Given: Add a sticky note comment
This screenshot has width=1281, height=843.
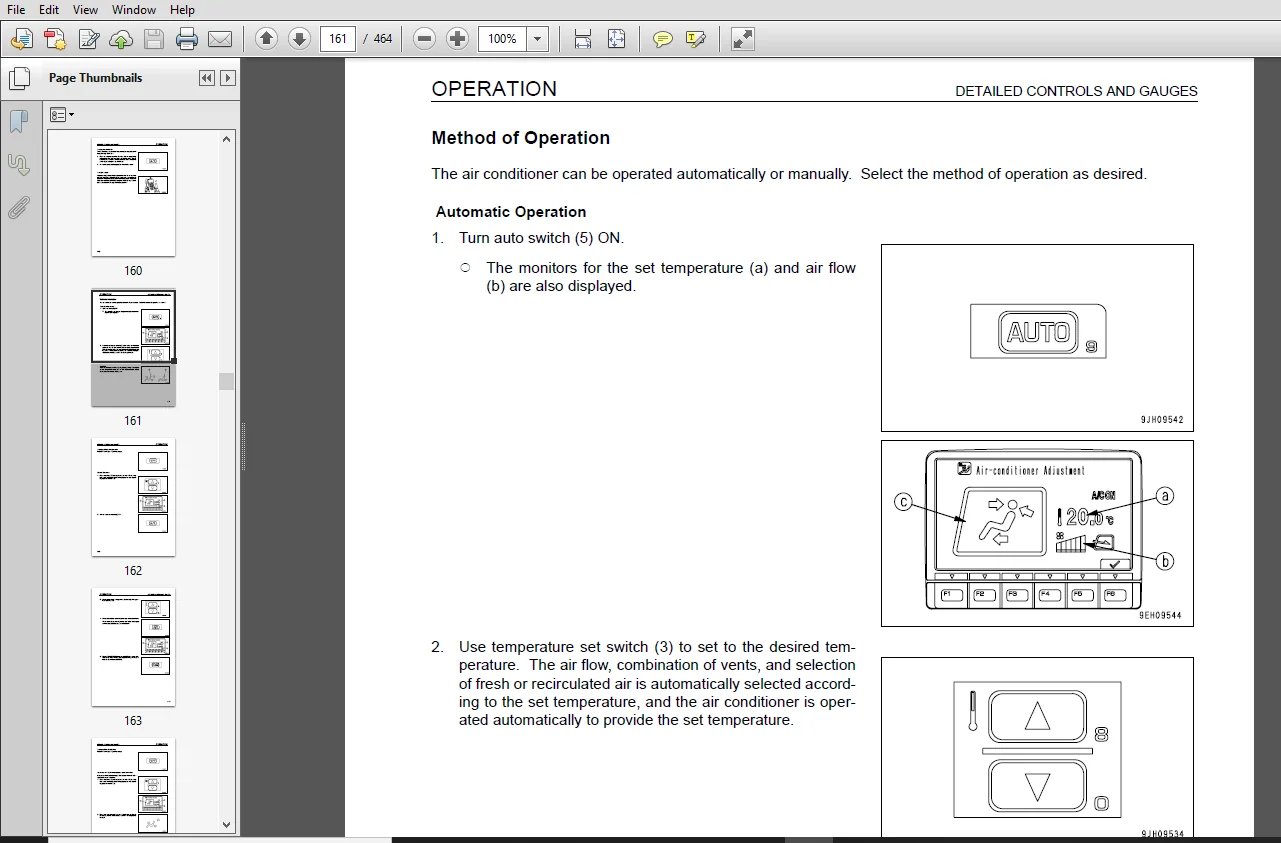Looking at the screenshot, I should click(662, 39).
